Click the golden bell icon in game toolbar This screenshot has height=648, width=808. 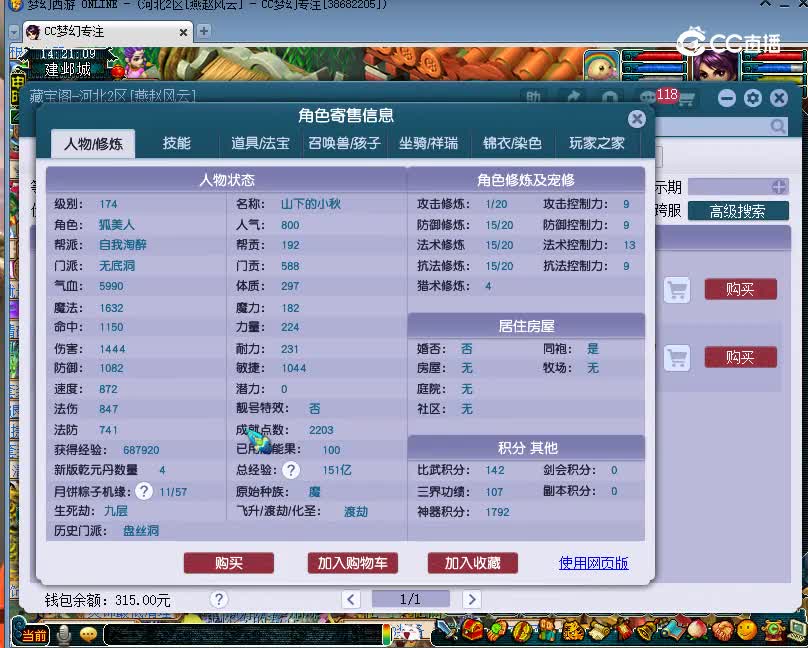[x=648, y=629]
